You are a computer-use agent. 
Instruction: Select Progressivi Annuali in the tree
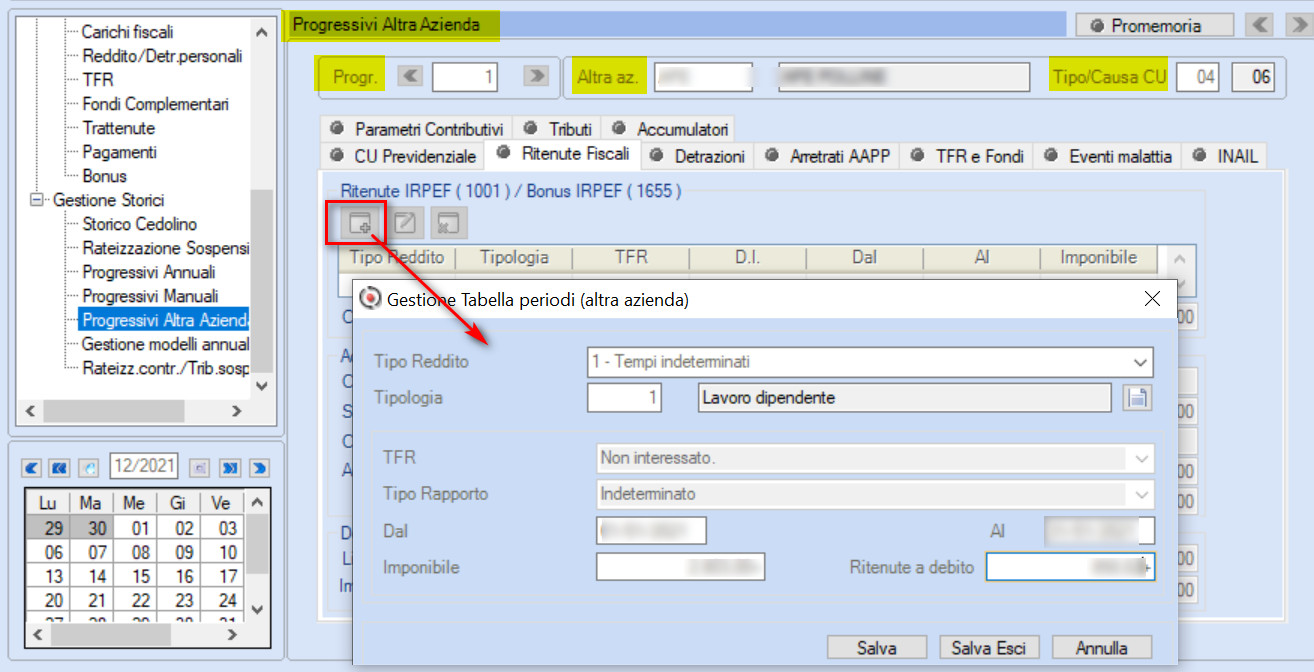pos(149,272)
